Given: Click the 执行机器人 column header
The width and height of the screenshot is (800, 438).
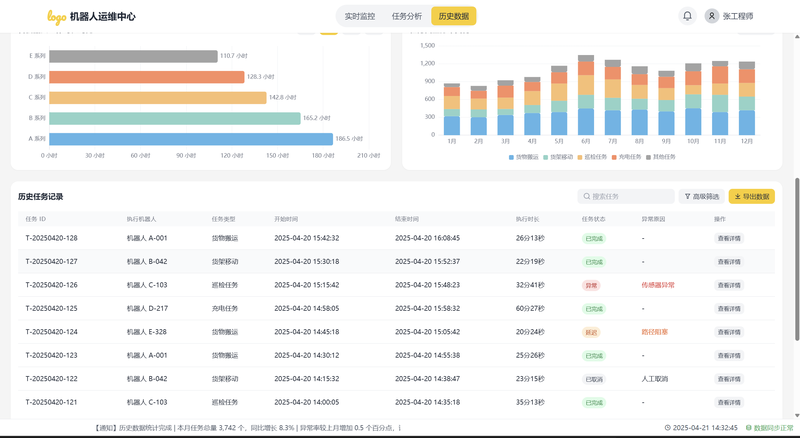Looking at the screenshot, I should tap(141, 219).
